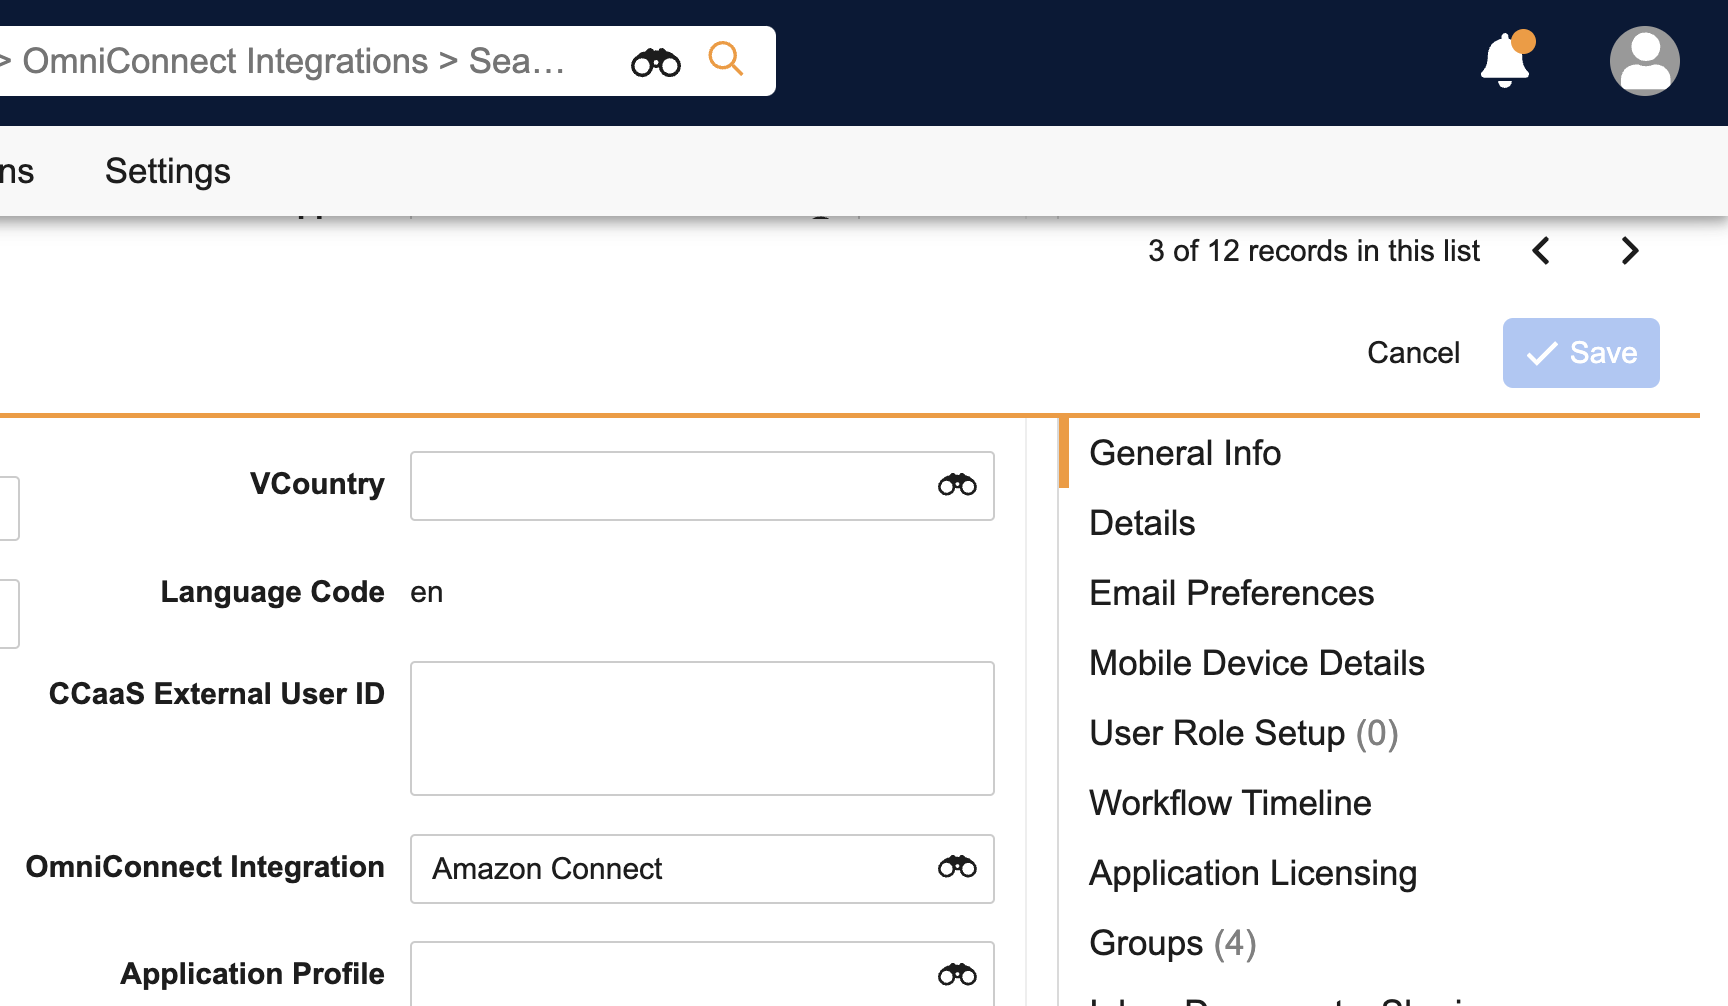Open OmniConnect Integration lookup binoculars

click(957, 867)
